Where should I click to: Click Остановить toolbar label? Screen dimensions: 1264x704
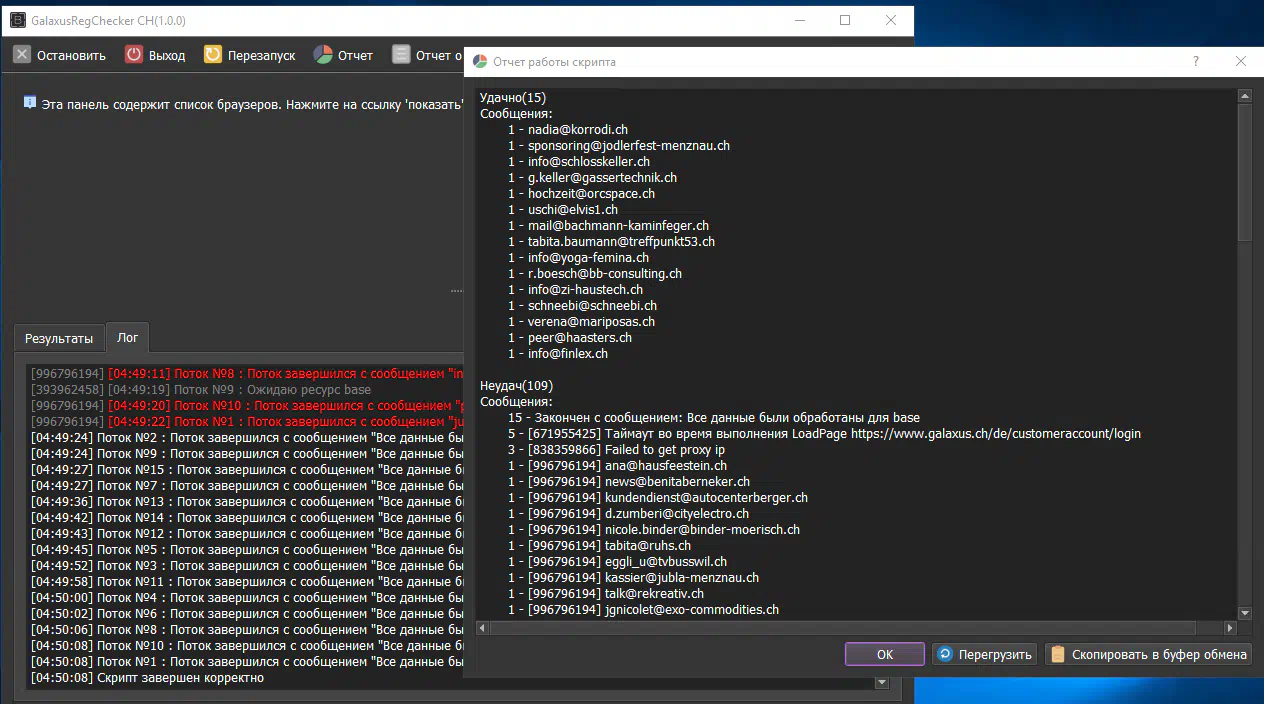(71, 56)
